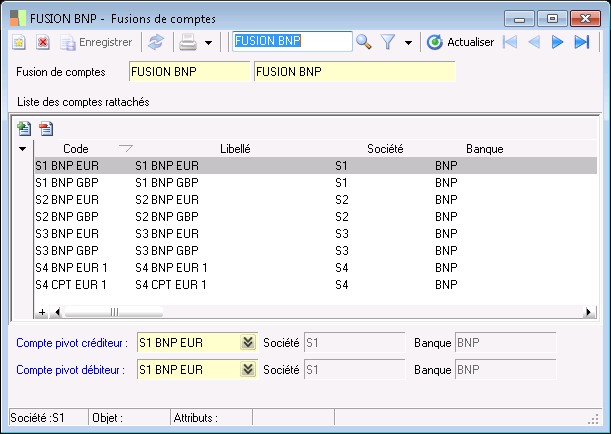Image resolution: width=611 pixels, height=434 pixels.
Task: Click the blue sync arrows icon
Action: coord(156,42)
